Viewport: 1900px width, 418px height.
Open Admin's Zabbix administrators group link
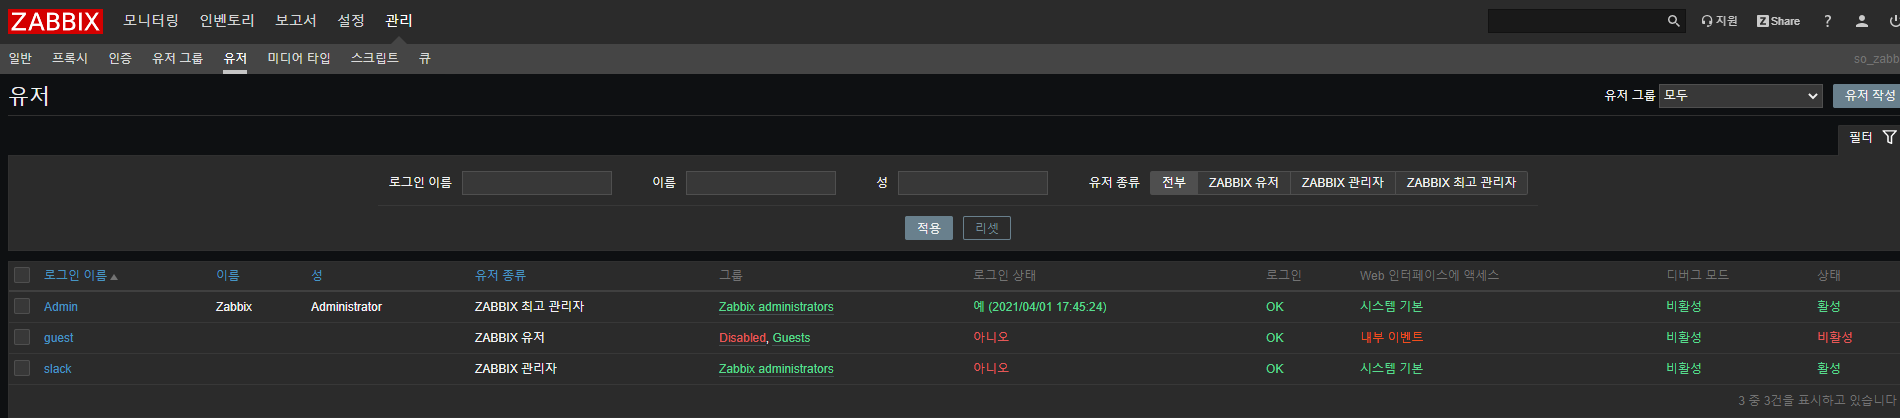click(776, 307)
